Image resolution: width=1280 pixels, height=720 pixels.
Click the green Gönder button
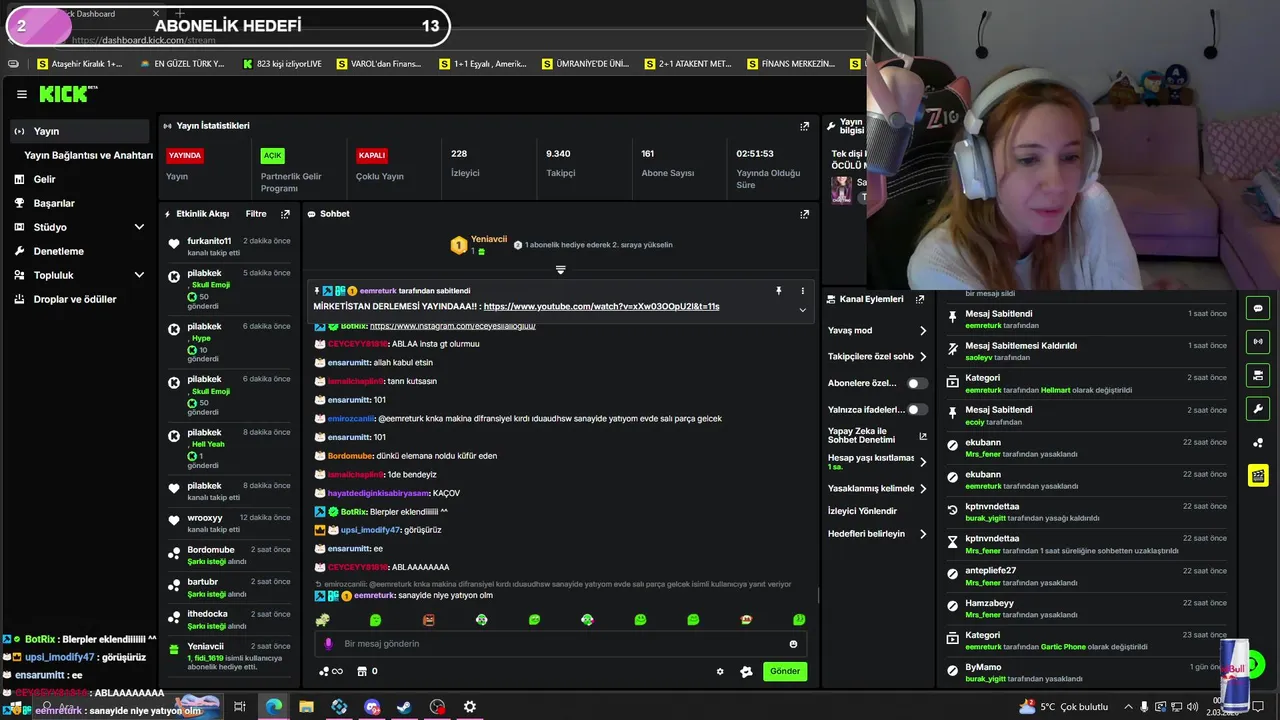click(x=785, y=671)
